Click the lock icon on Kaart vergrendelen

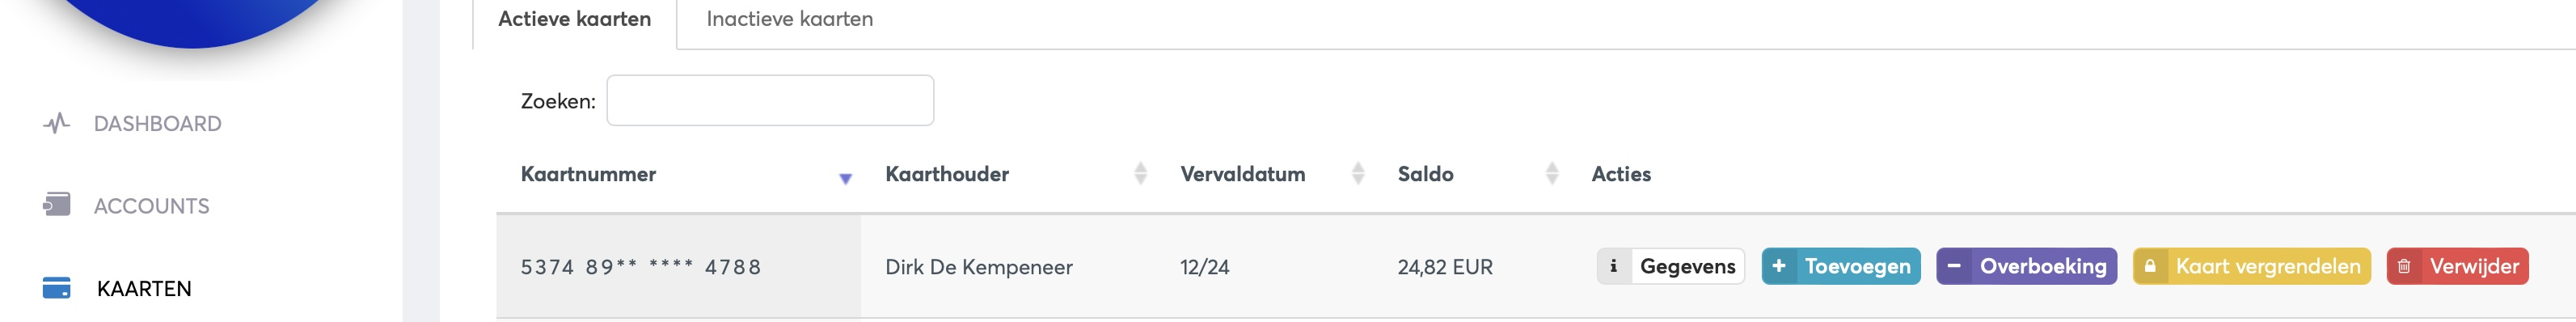2149,266
